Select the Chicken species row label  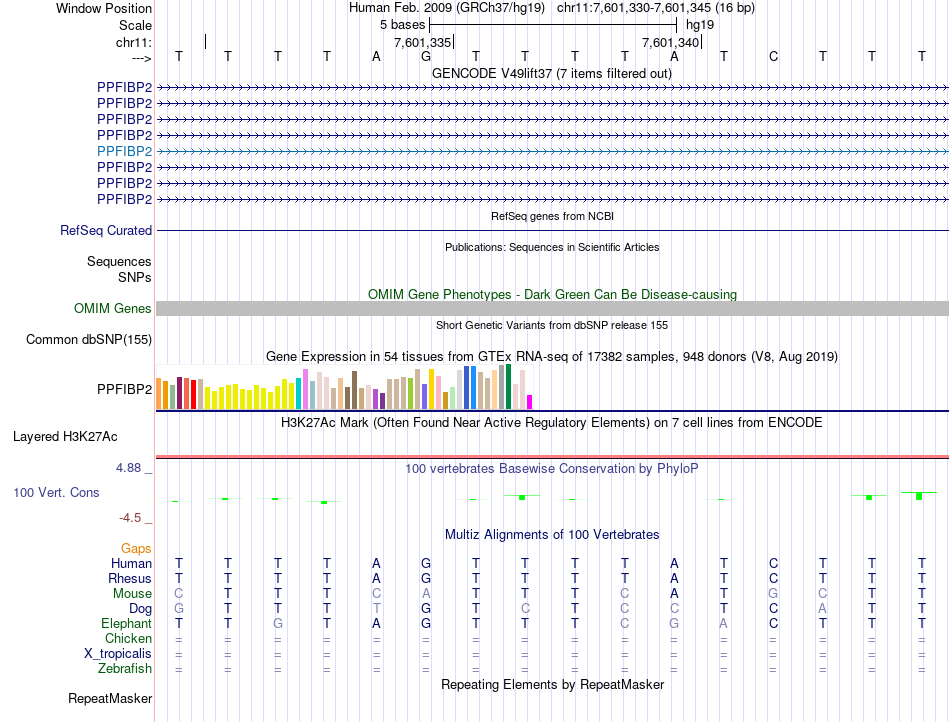click(x=128, y=638)
